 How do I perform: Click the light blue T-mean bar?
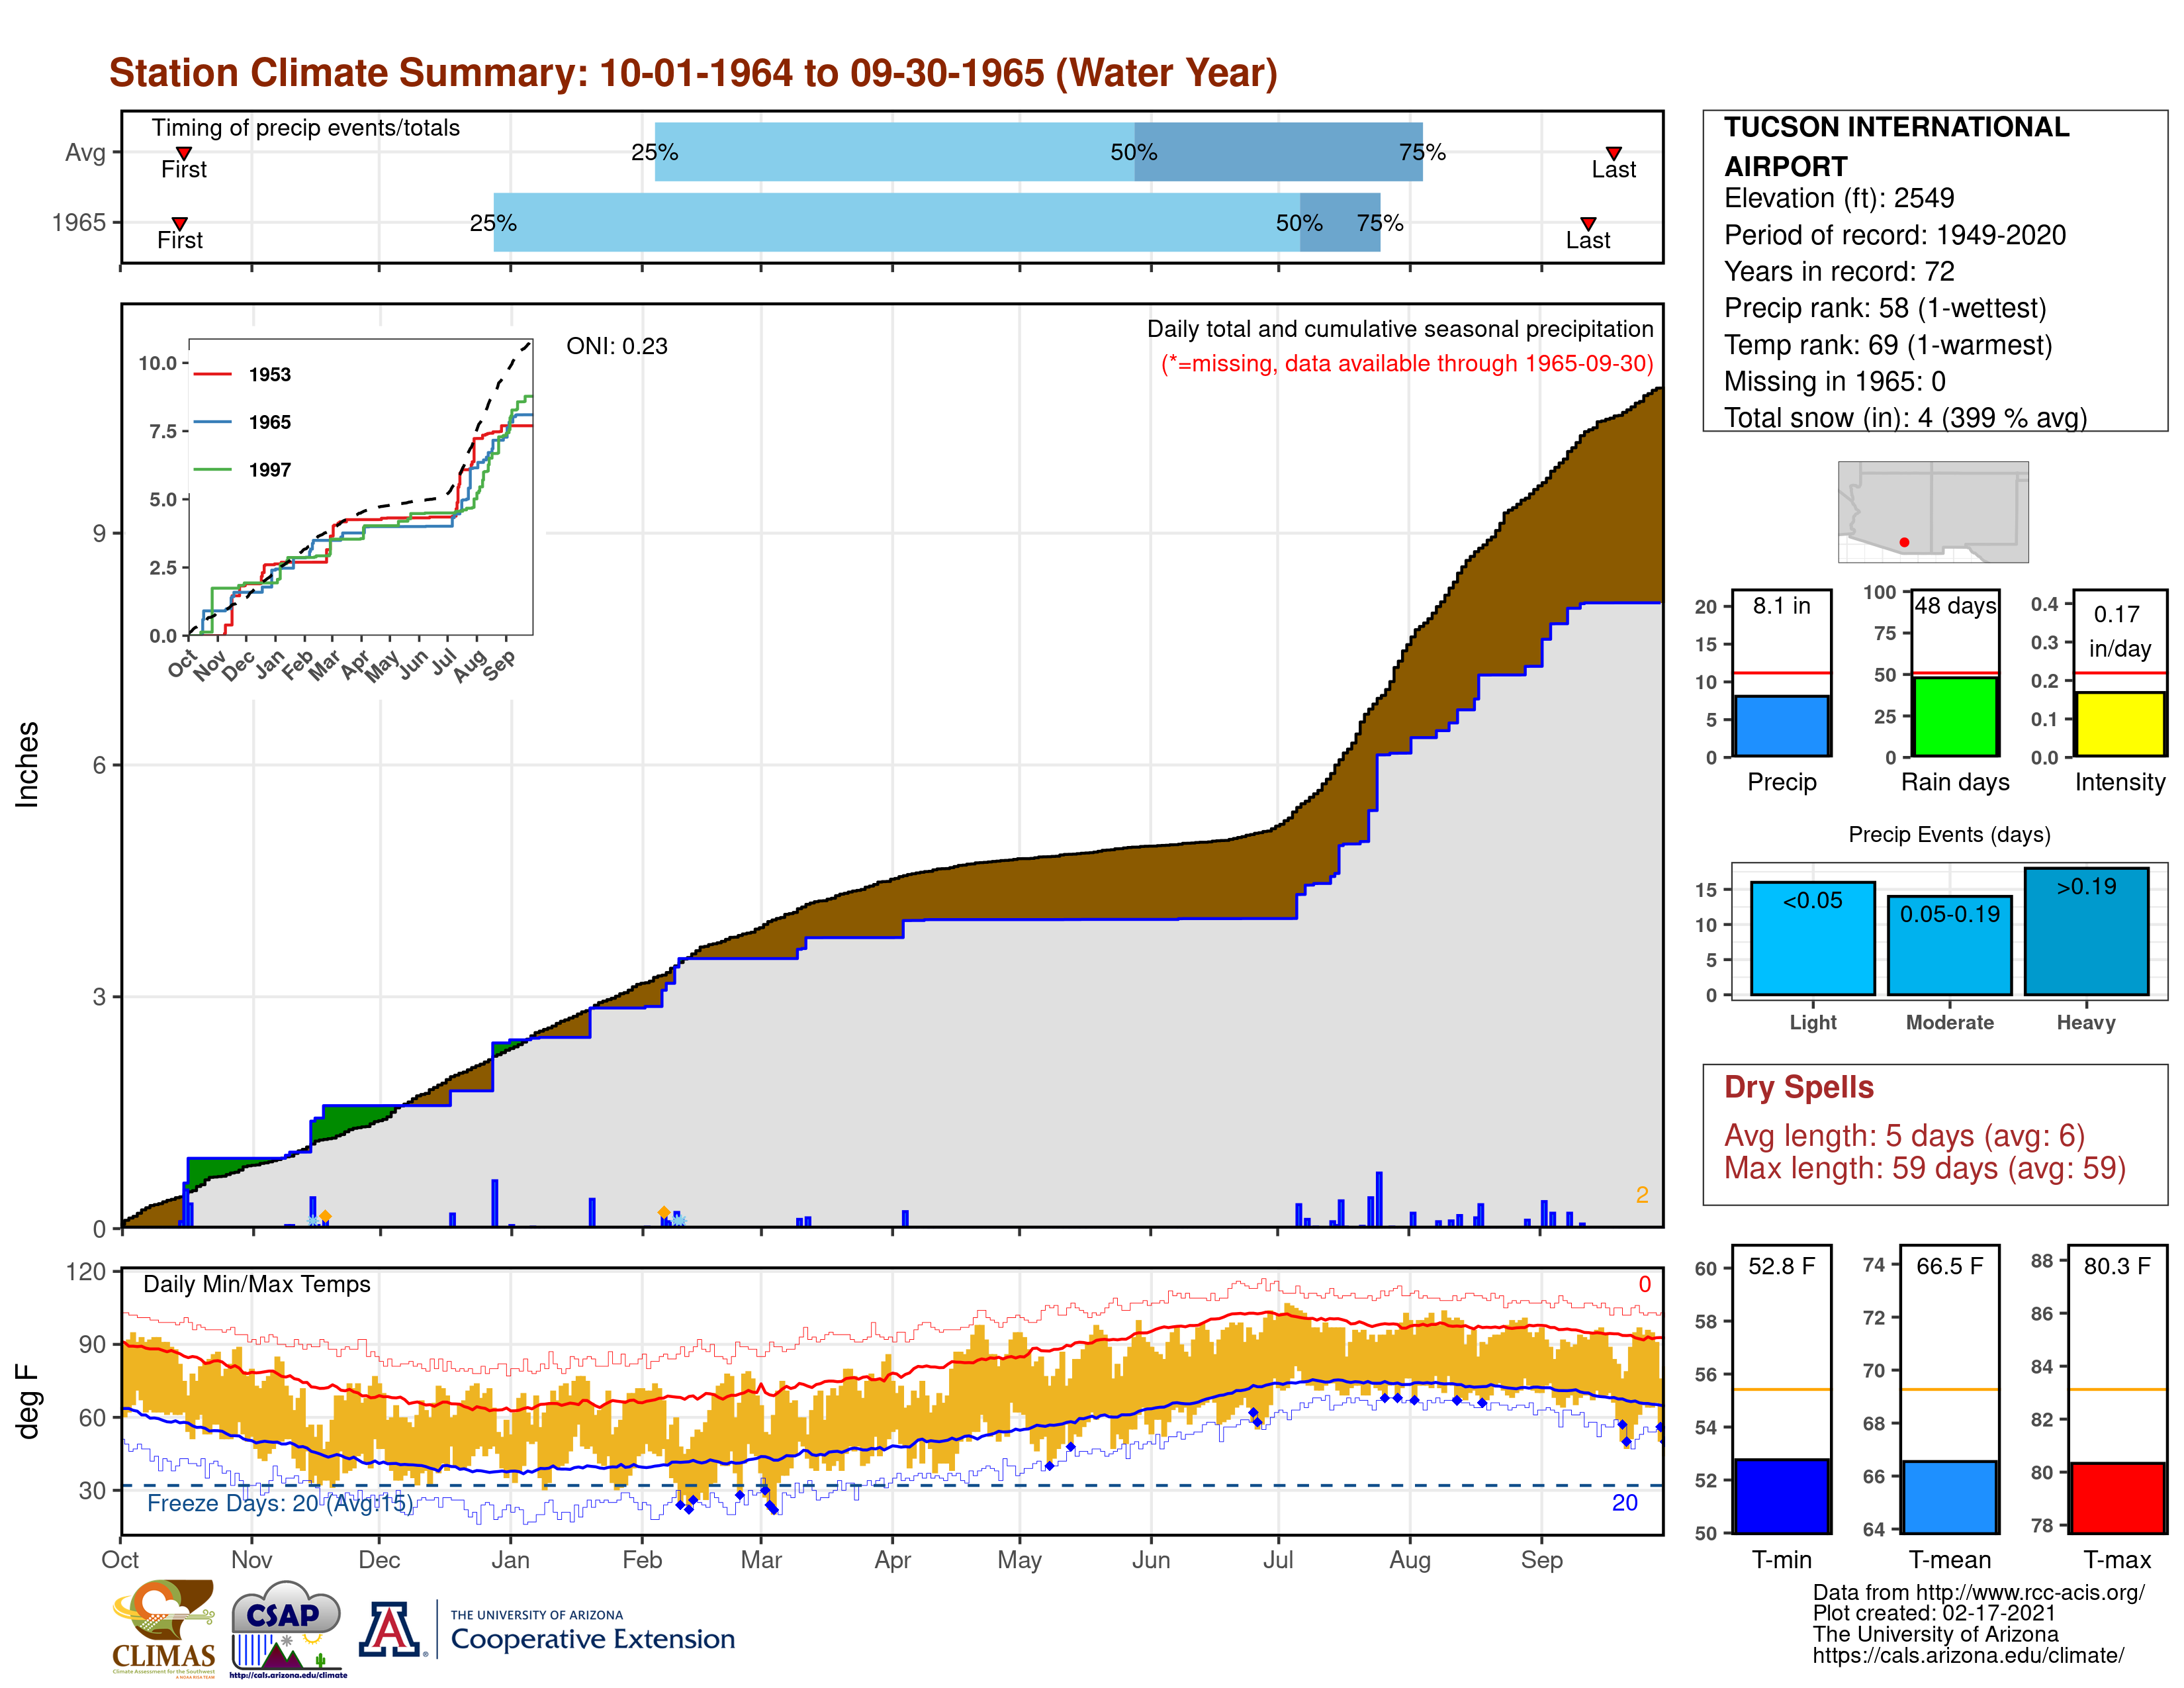coord(1950,1497)
